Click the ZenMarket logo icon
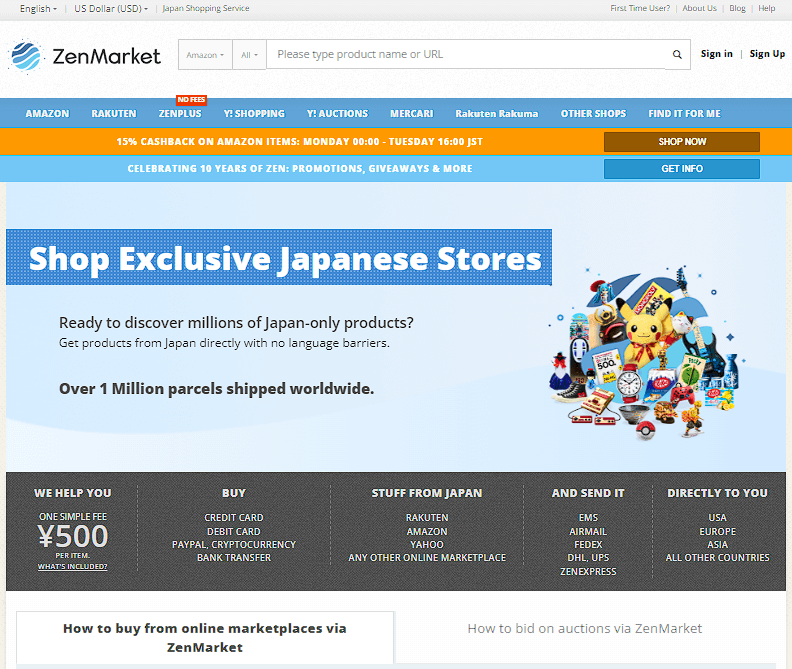This screenshot has width=792, height=669. click(26, 56)
